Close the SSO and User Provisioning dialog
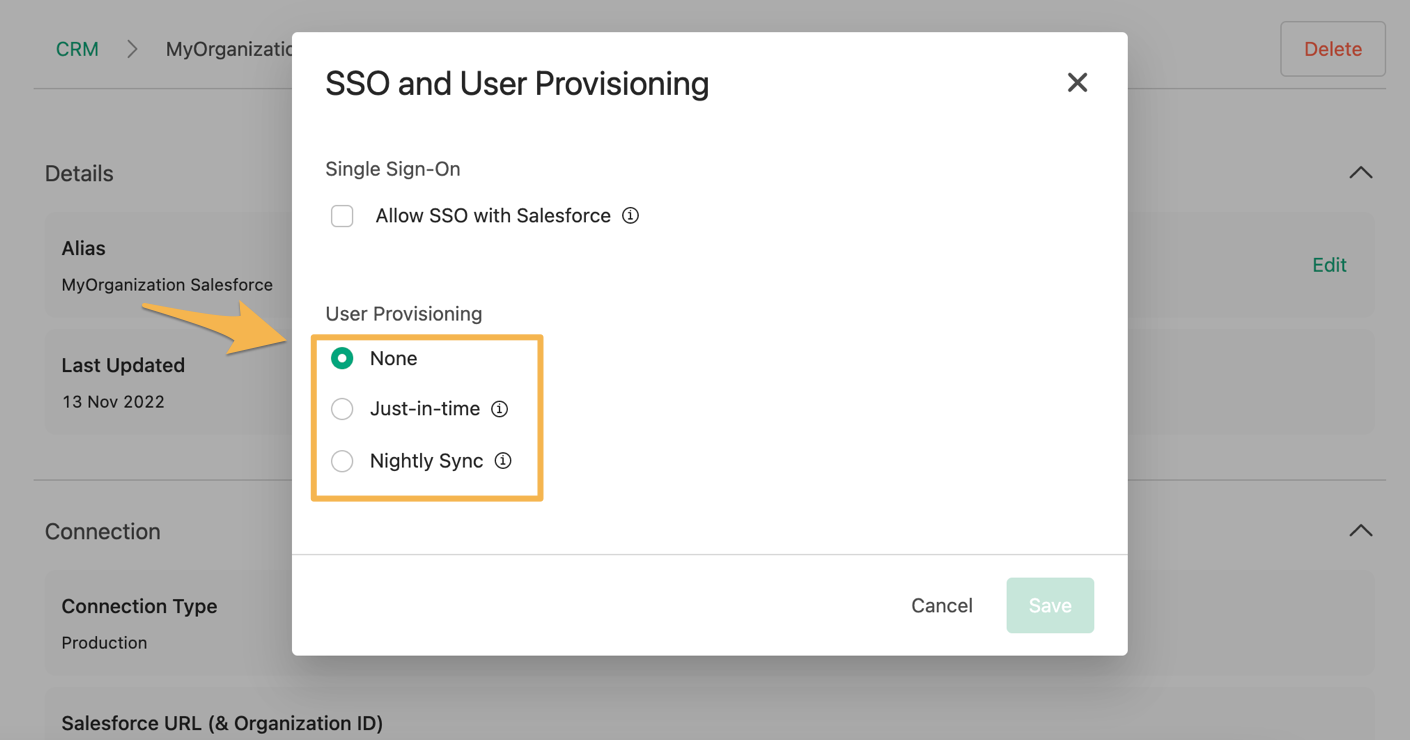Image resolution: width=1410 pixels, height=740 pixels. (1077, 83)
